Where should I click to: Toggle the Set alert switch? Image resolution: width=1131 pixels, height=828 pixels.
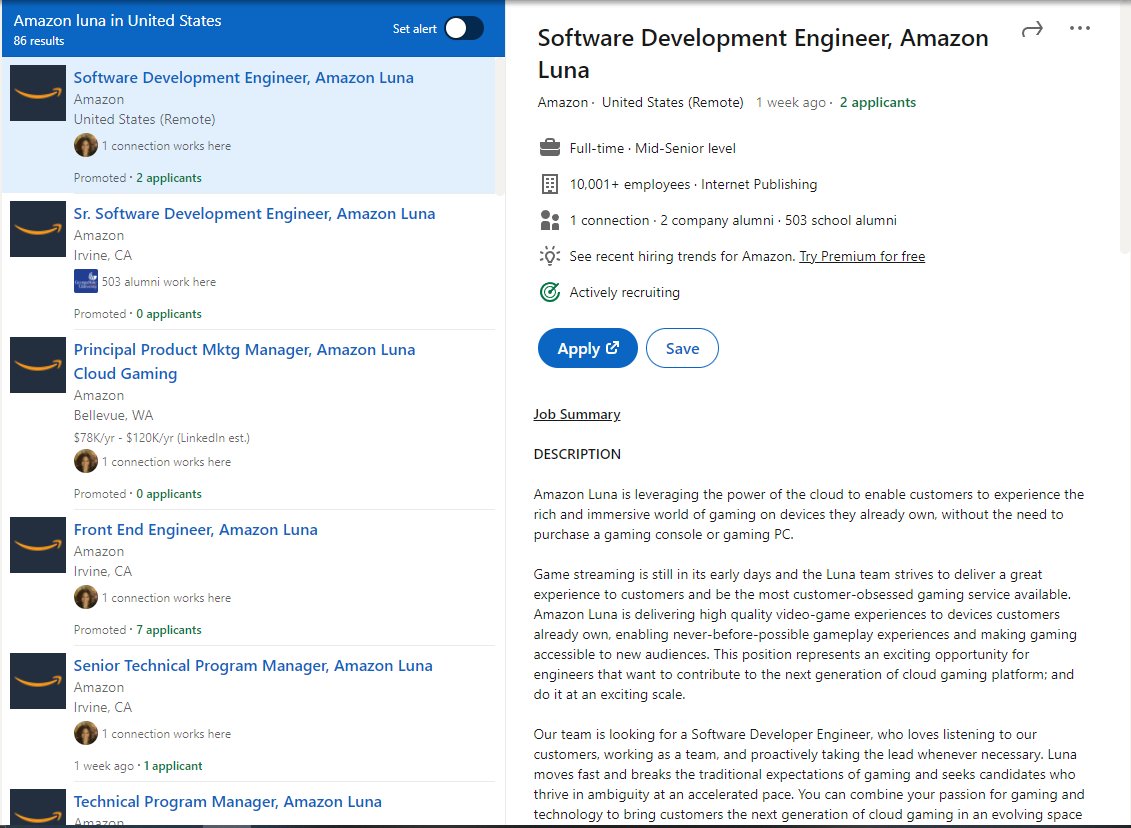pyautogui.click(x=464, y=29)
